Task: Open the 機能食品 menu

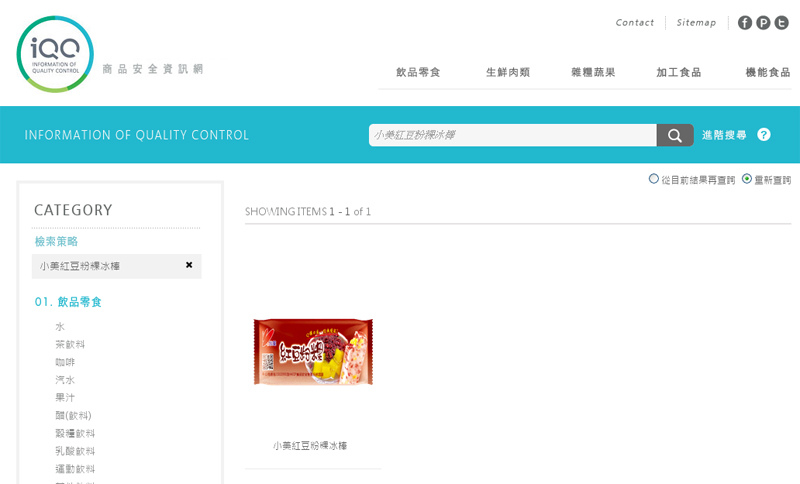Action: pyautogui.click(x=768, y=72)
